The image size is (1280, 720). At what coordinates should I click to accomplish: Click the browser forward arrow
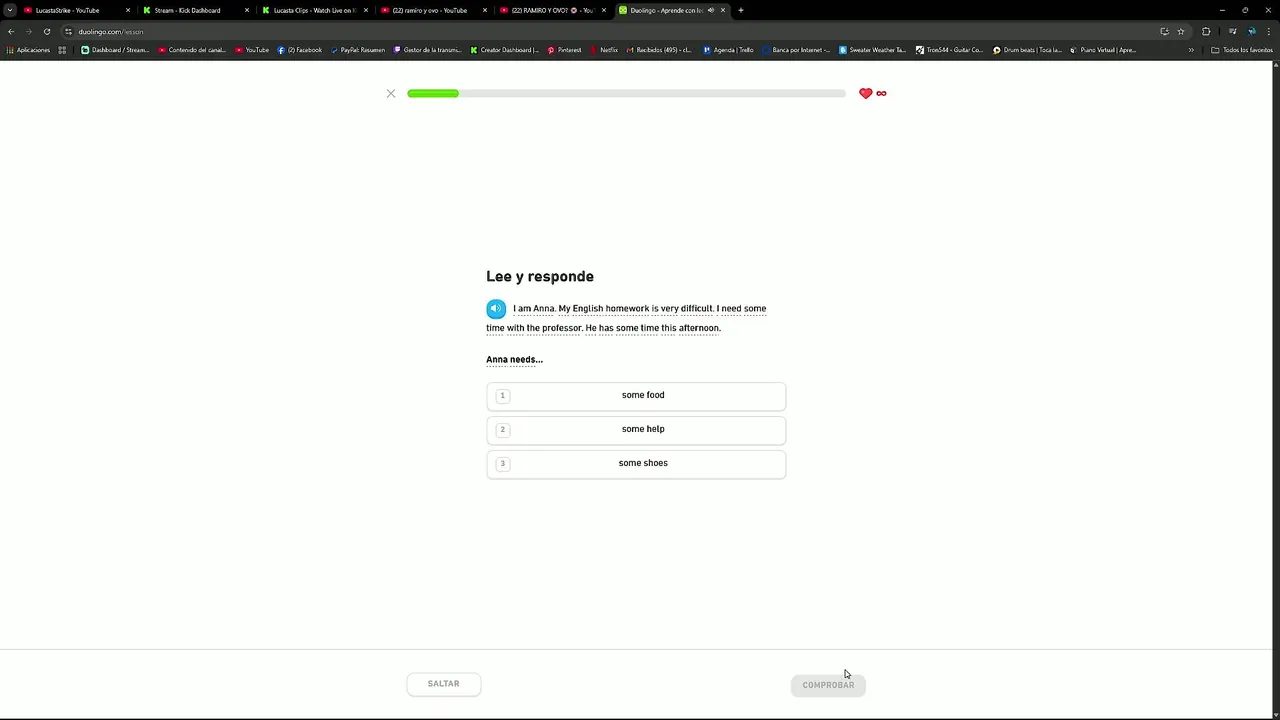point(28,31)
